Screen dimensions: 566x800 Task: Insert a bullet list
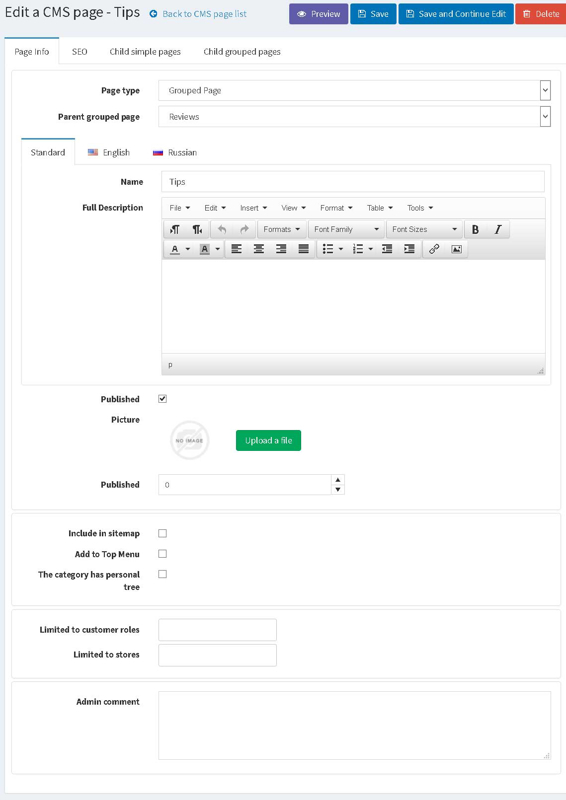pyautogui.click(x=328, y=249)
